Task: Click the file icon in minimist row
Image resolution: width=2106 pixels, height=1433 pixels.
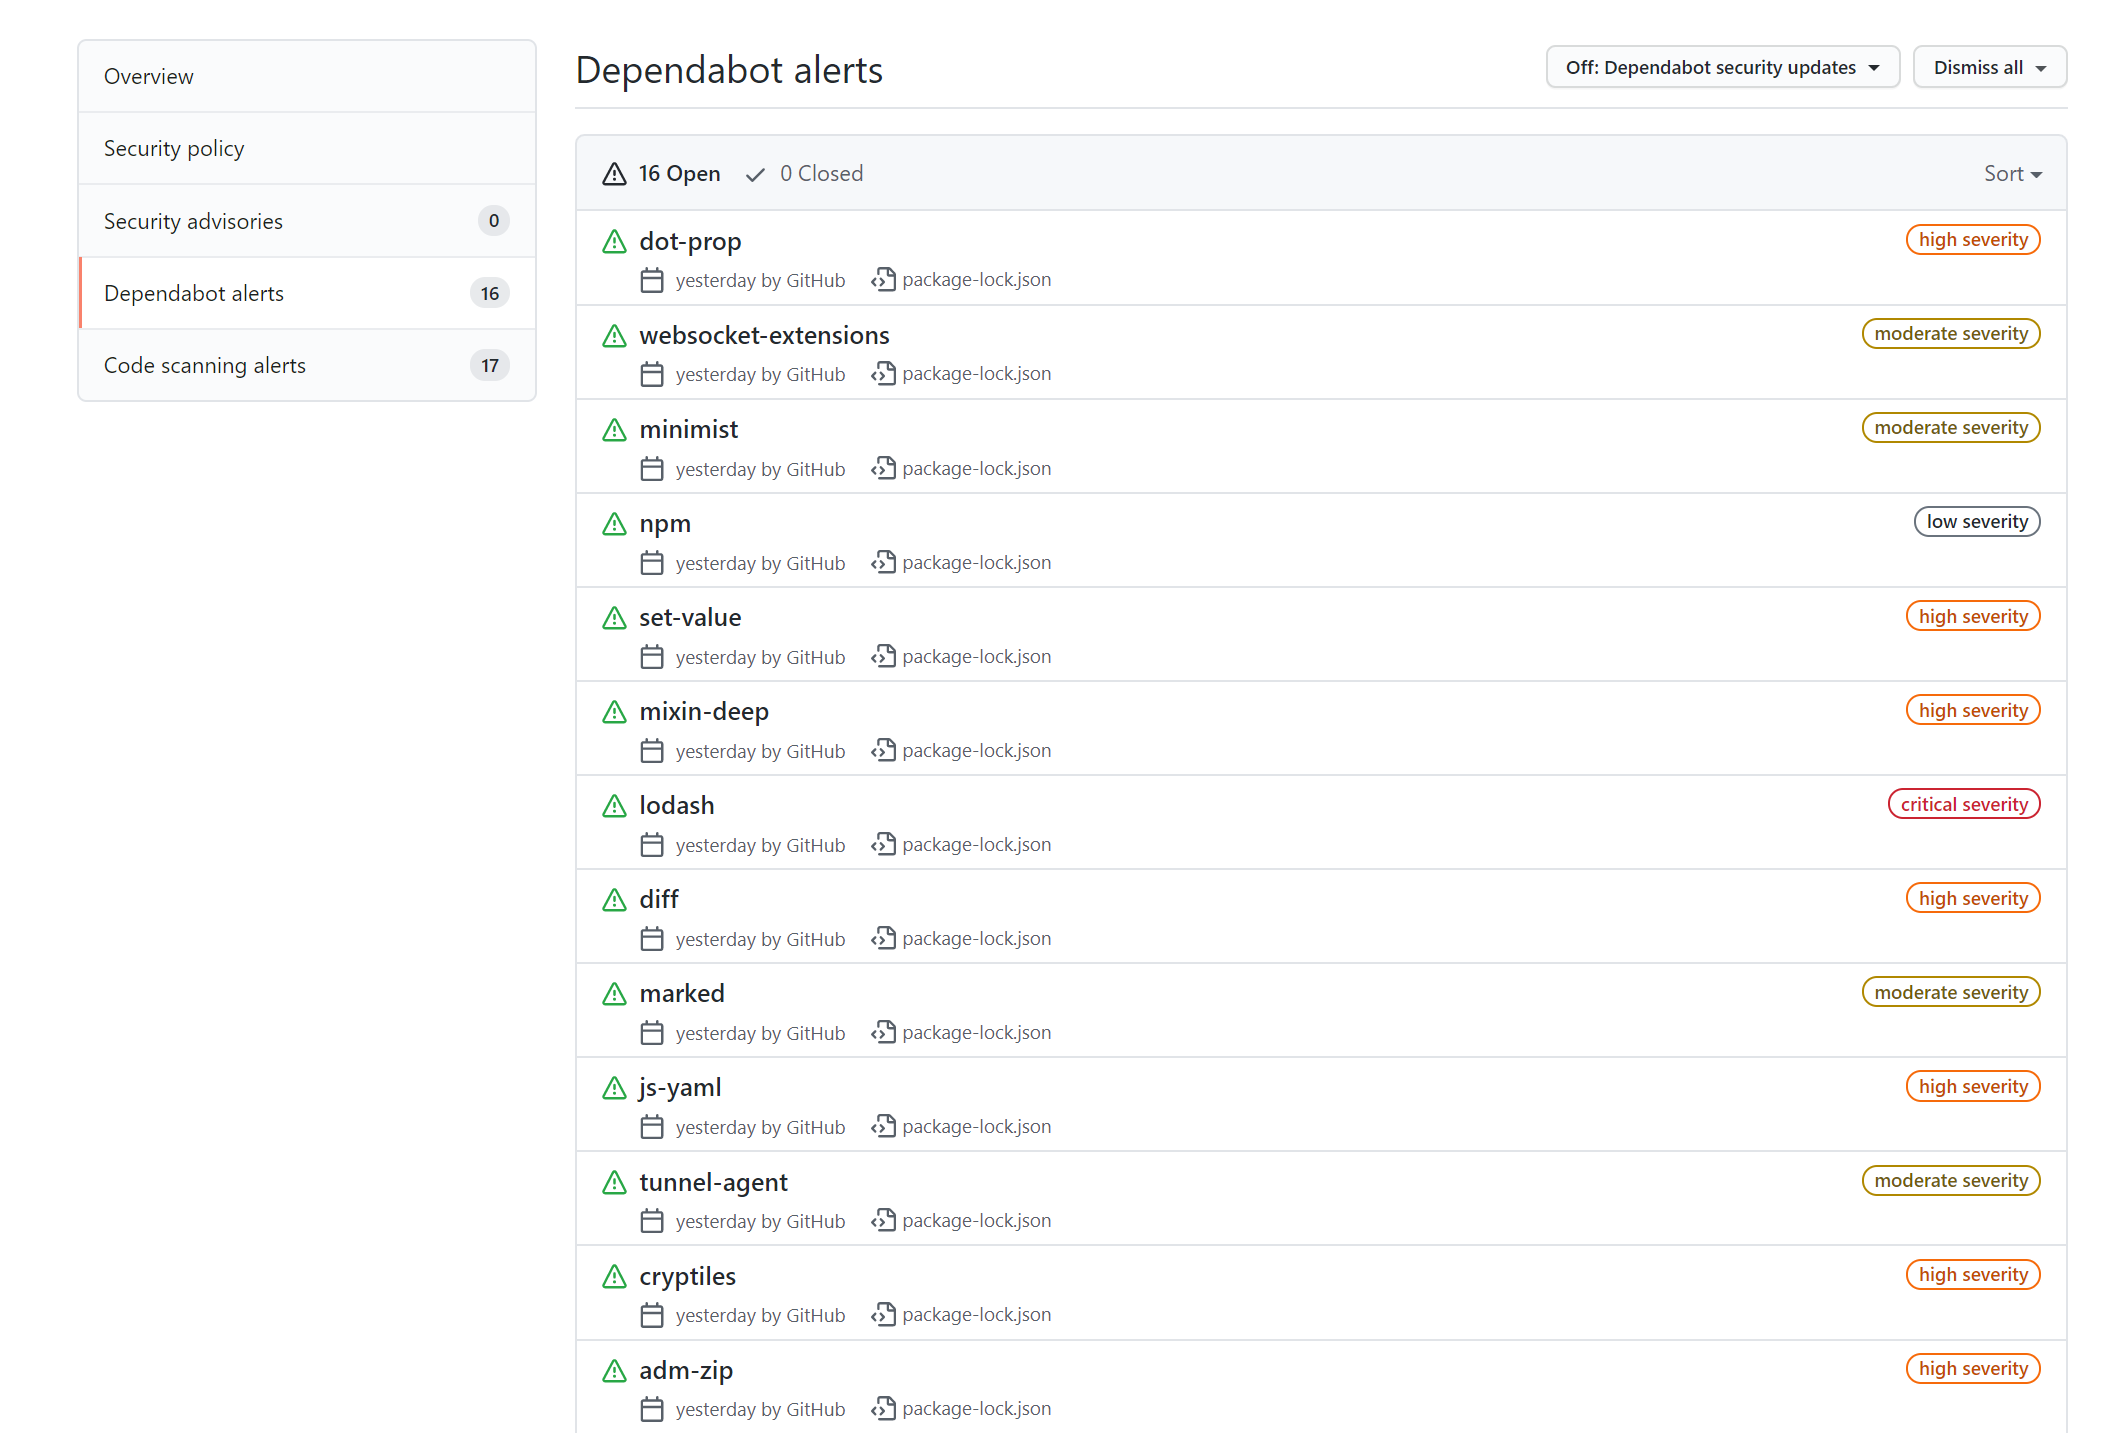Action: click(883, 469)
